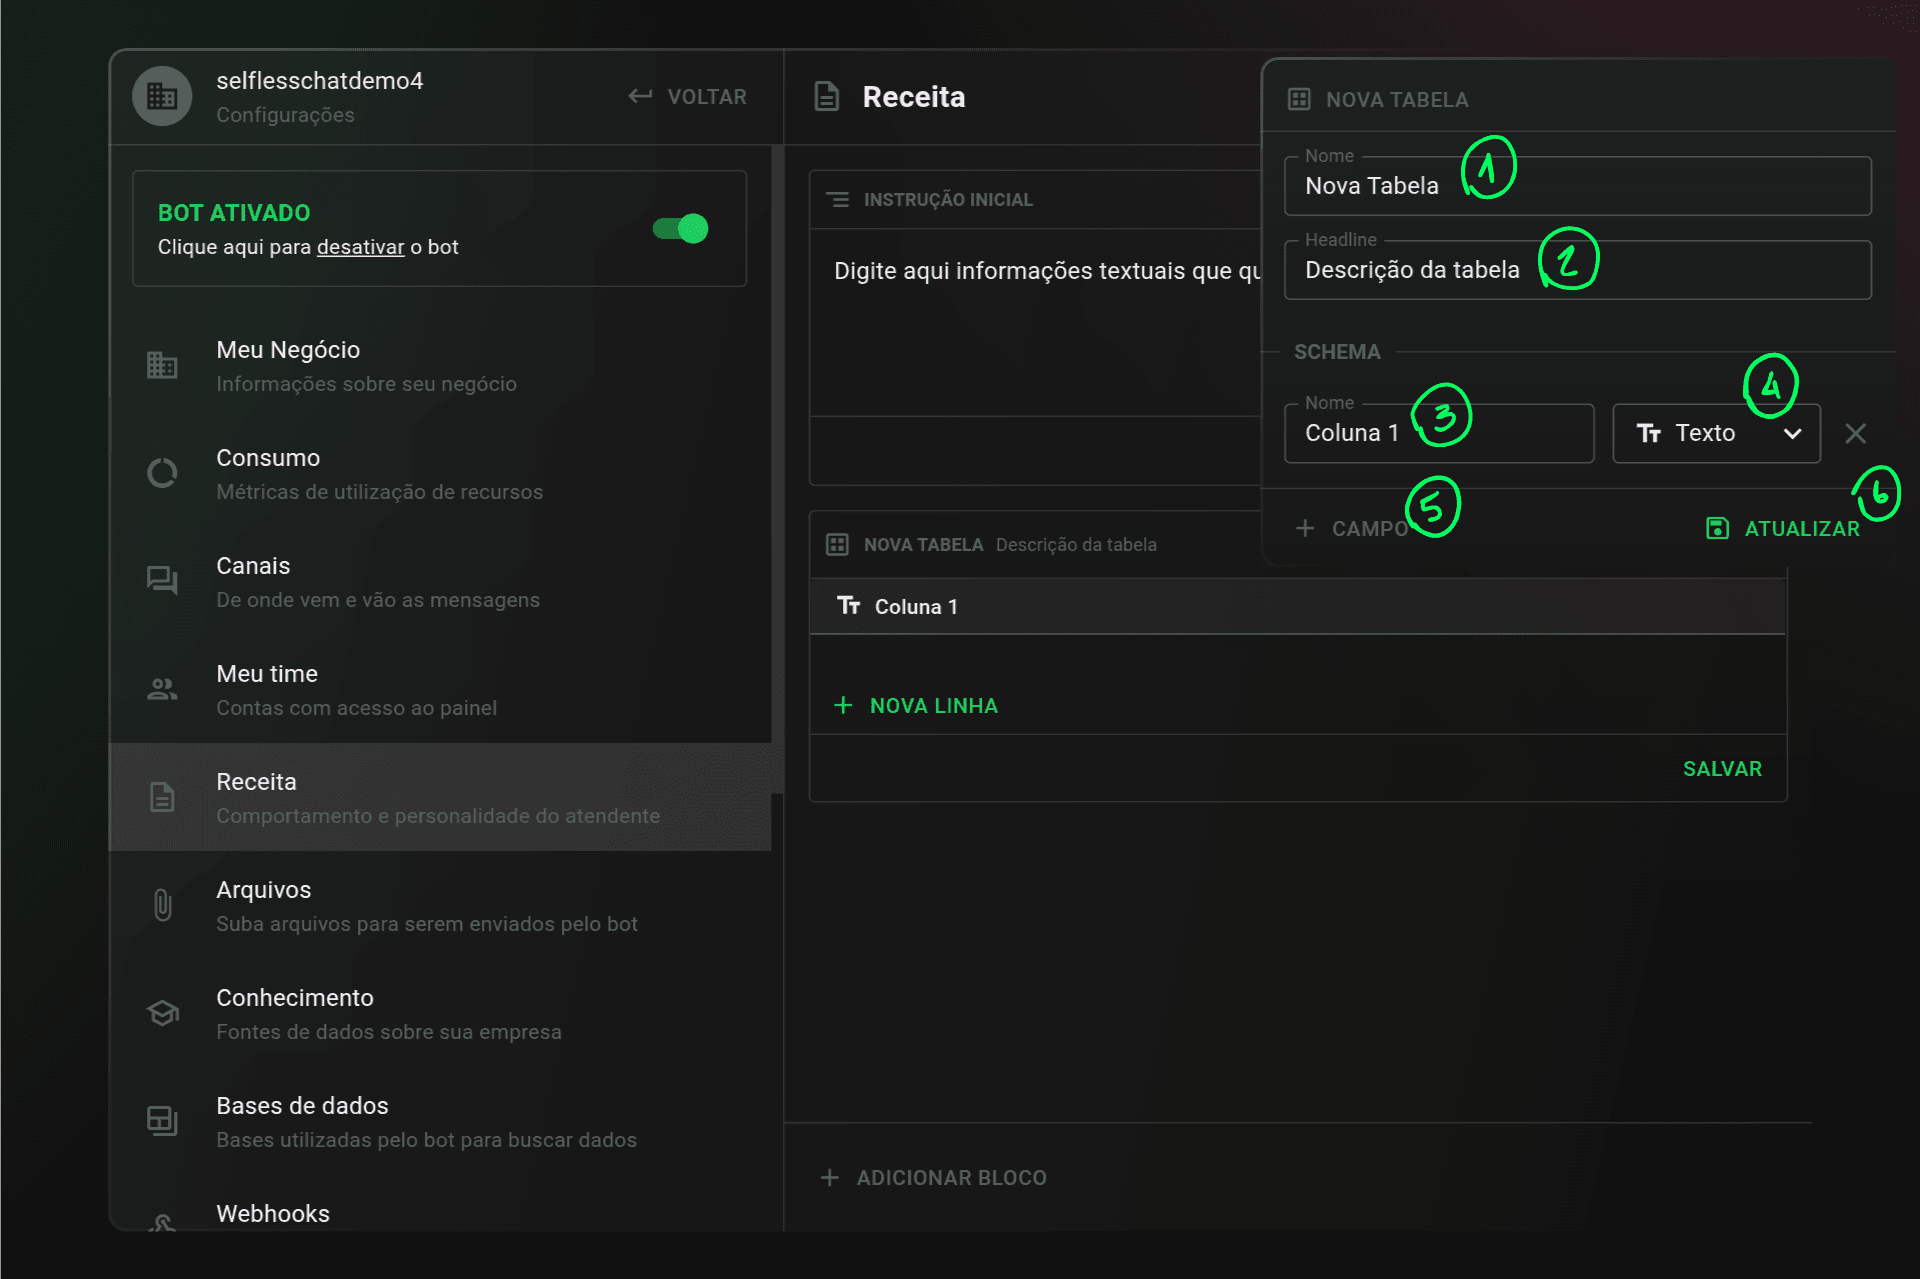
Task: Click the Texto type Tt icon
Action: point(1649,433)
